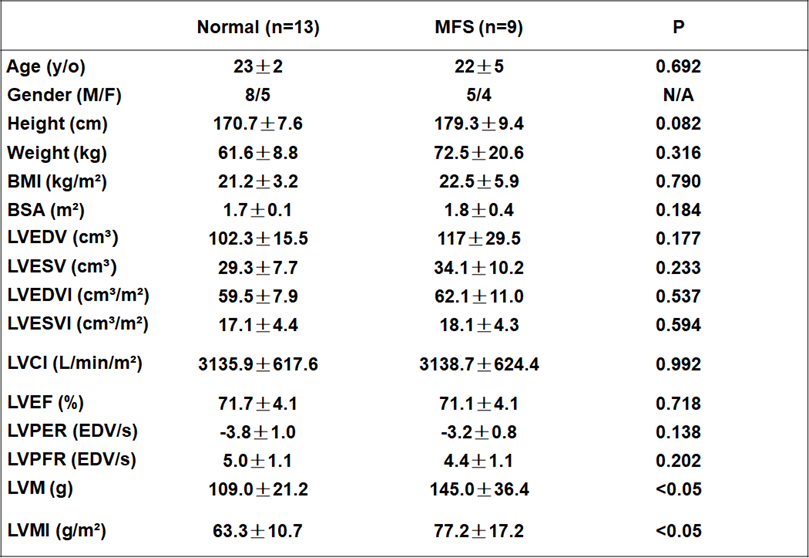
Task: Click the LVCI (L/min/m²) row label
Action: [75, 364]
